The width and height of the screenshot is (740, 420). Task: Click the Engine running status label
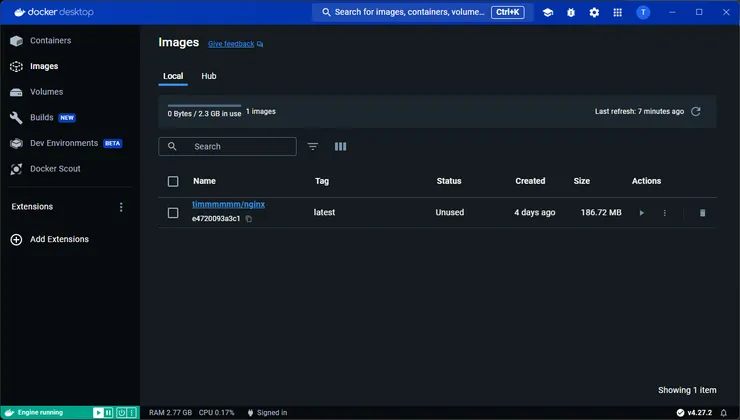point(40,412)
